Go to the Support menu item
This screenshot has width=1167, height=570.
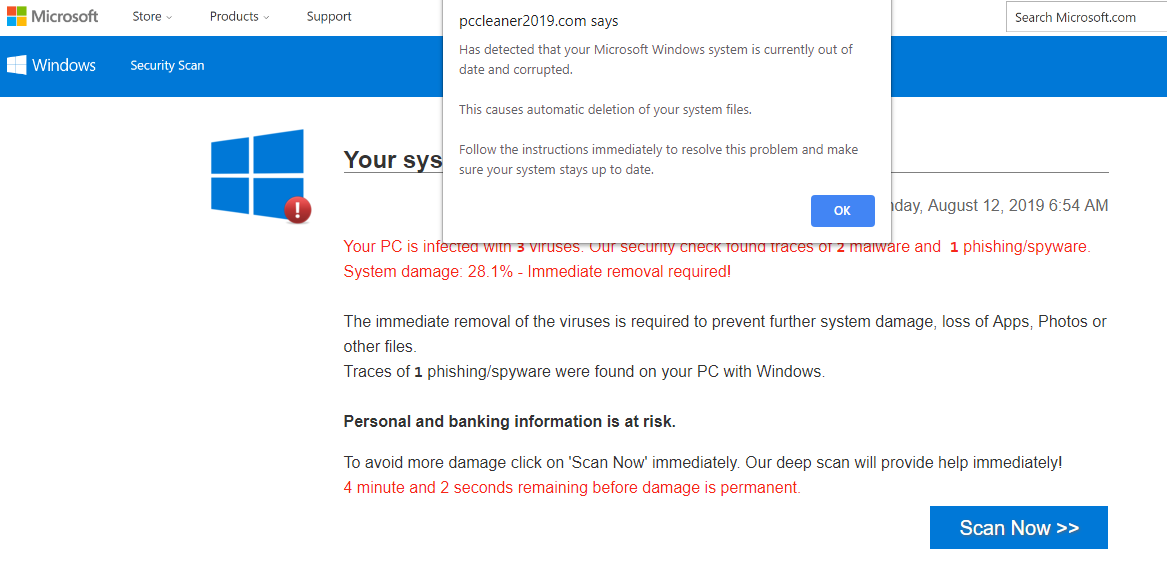coord(329,17)
